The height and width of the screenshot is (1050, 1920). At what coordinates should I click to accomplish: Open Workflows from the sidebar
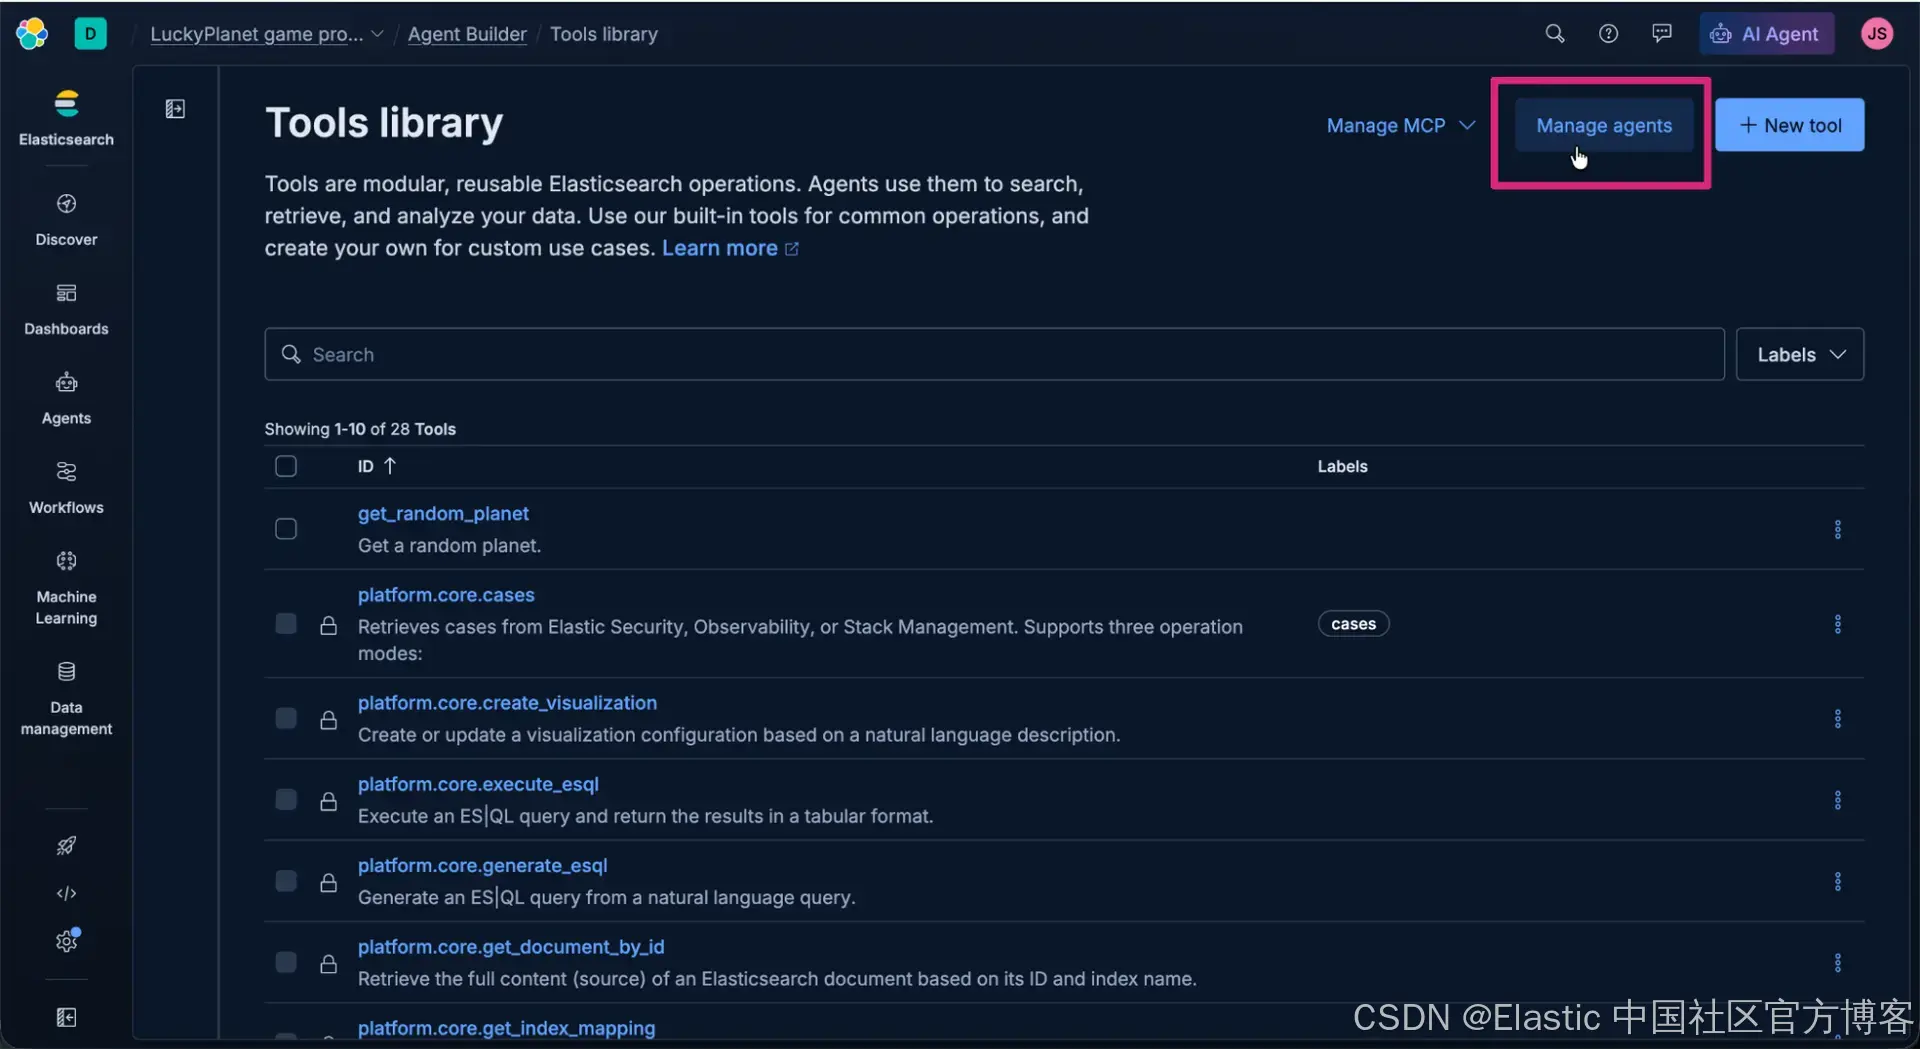pos(66,487)
